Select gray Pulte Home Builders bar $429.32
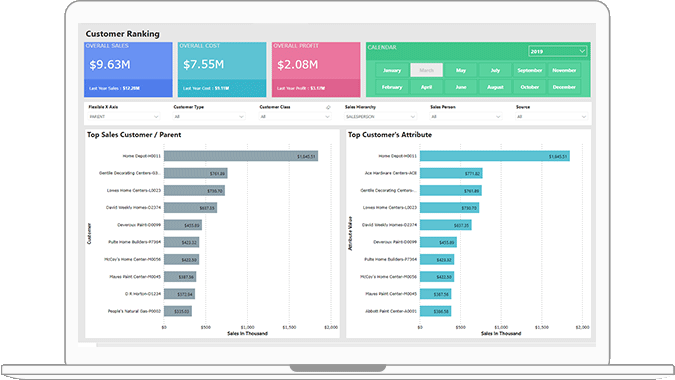Screen dimensions: 675x380 click(x=182, y=242)
